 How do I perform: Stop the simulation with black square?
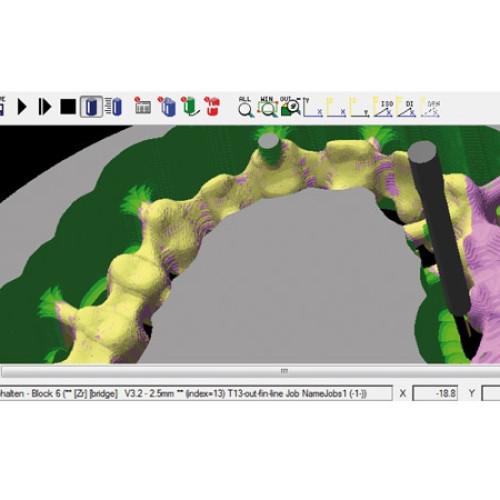[x=68, y=107]
